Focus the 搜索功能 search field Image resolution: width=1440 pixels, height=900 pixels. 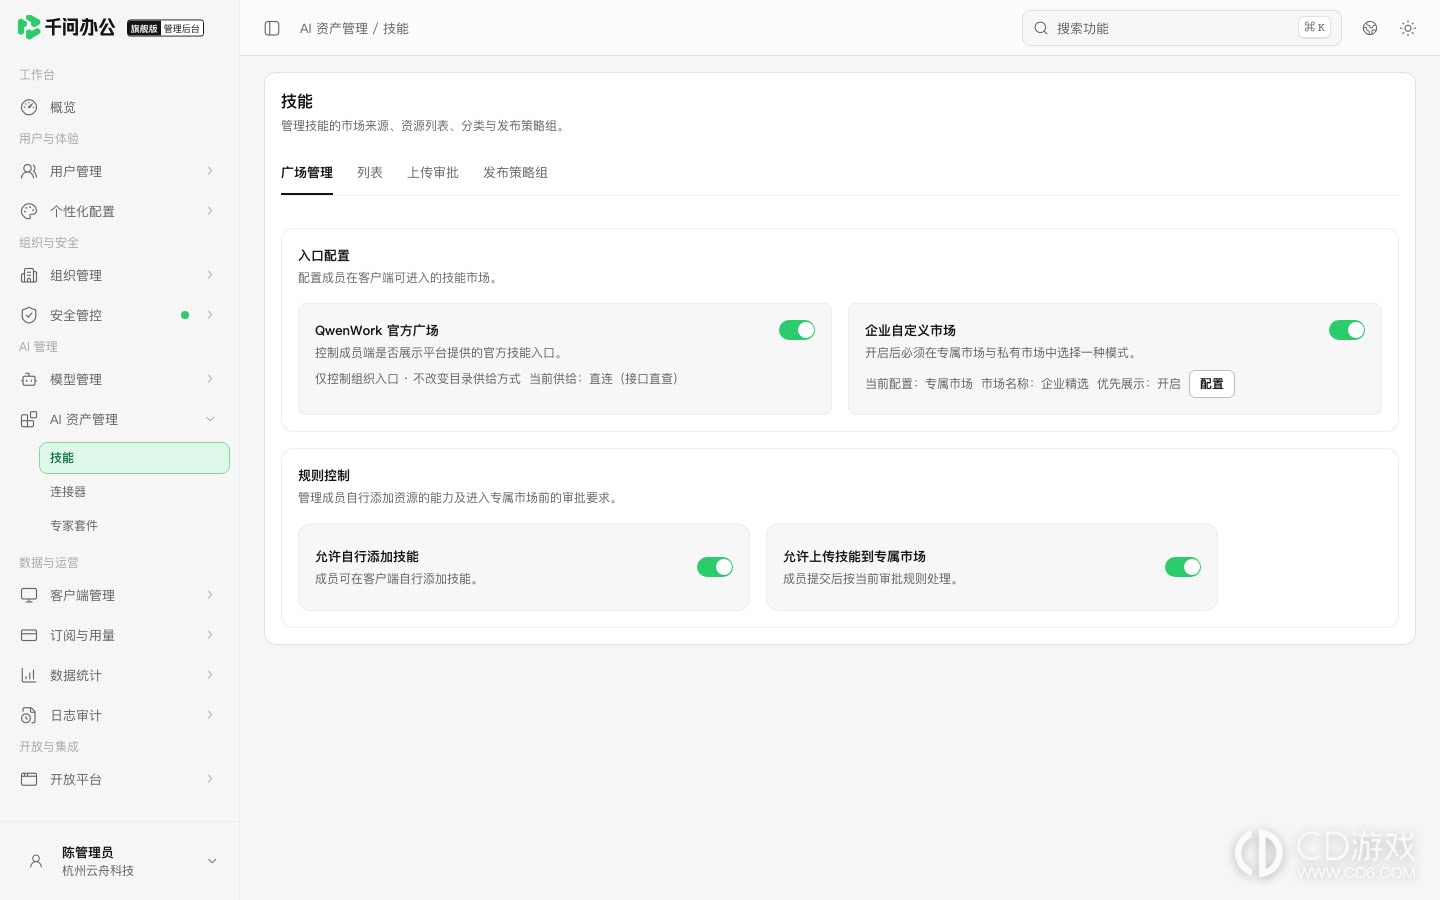(1182, 28)
